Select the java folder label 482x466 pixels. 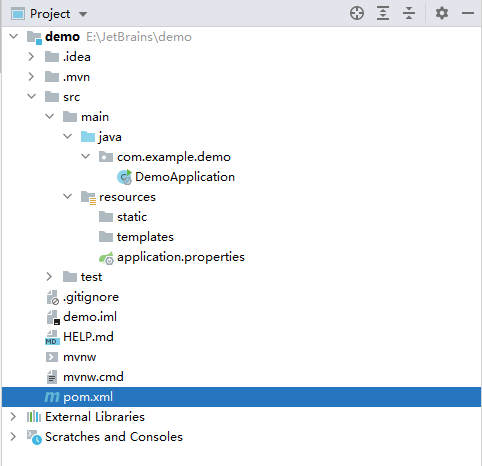coord(110,137)
